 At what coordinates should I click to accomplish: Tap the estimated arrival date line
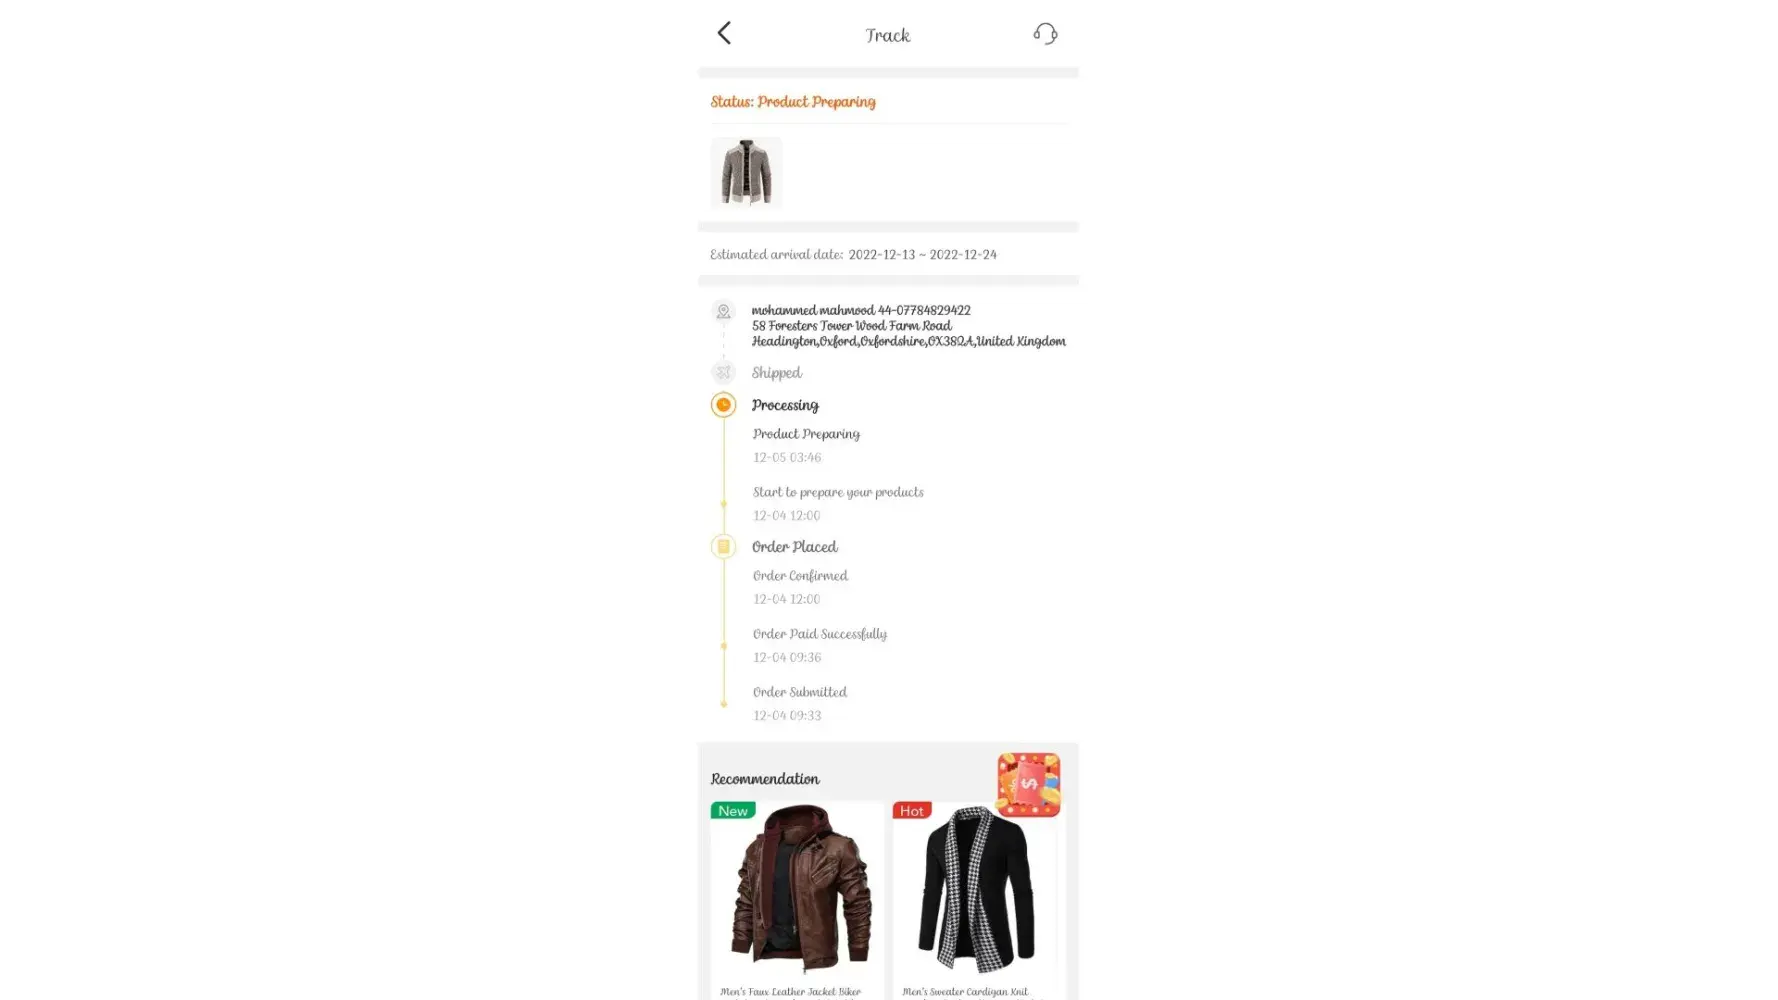[x=853, y=254]
